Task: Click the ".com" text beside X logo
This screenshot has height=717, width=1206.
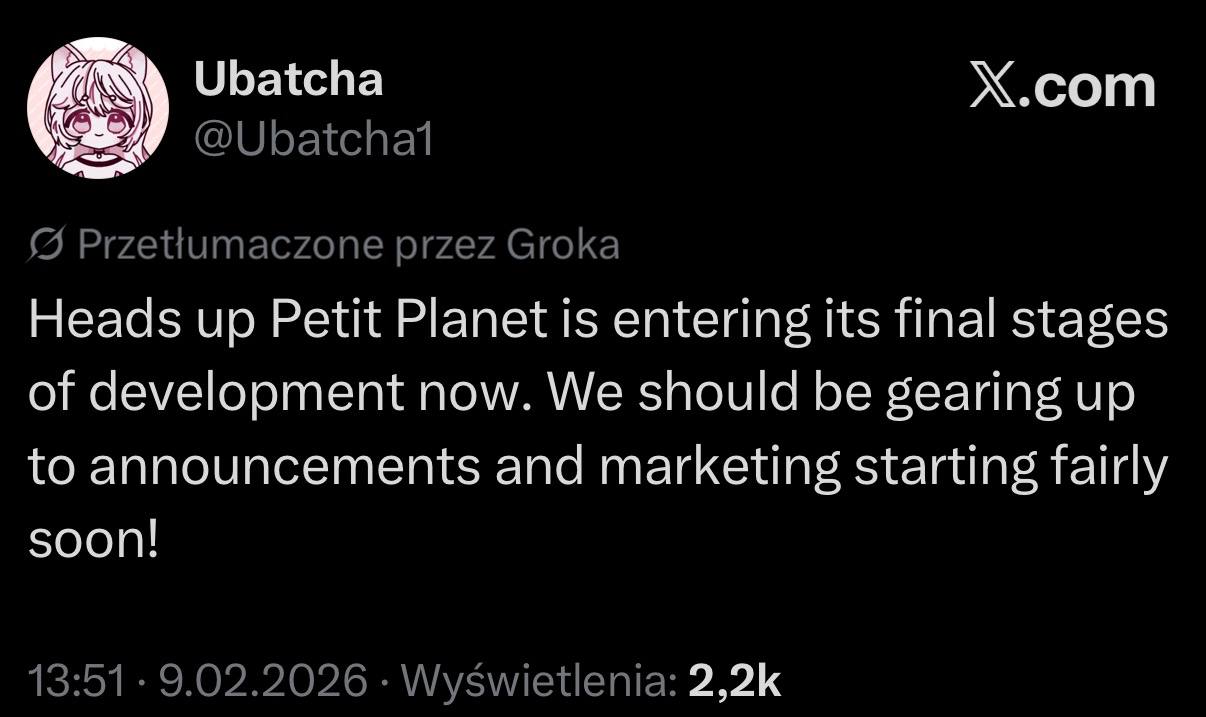Action: (1093, 88)
